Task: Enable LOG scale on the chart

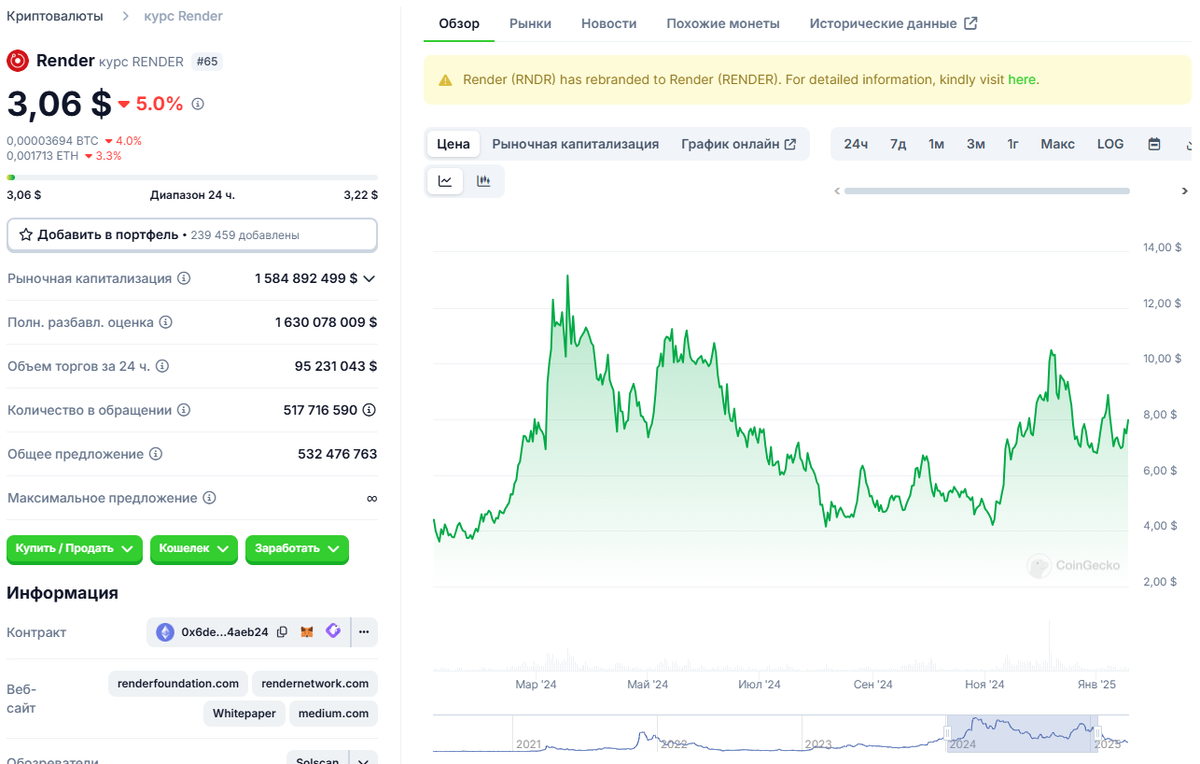Action: [1110, 143]
